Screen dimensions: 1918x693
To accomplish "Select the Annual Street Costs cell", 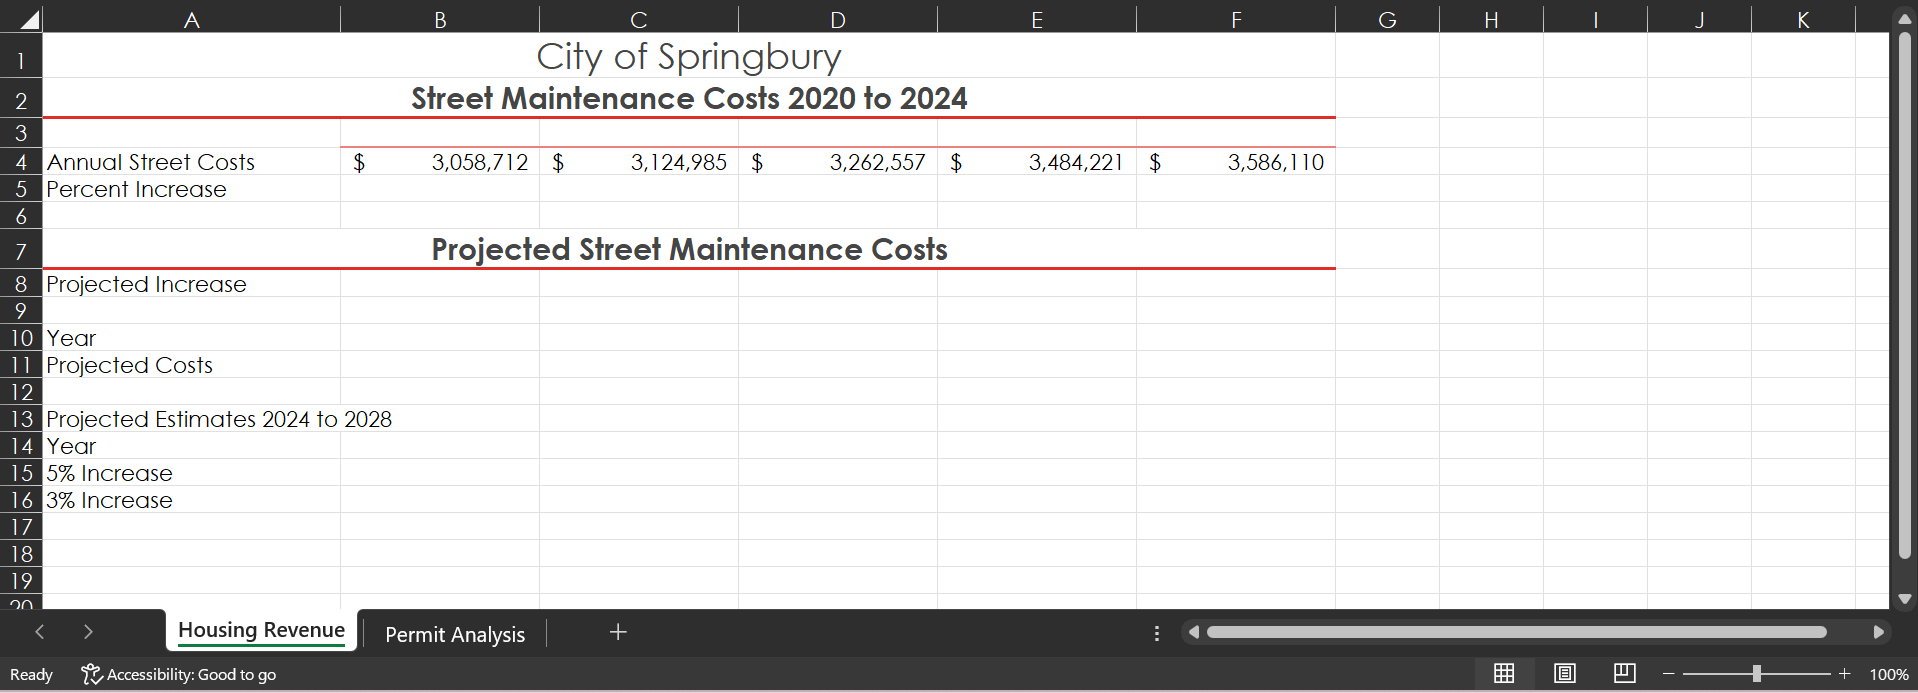I will (191, 162).
